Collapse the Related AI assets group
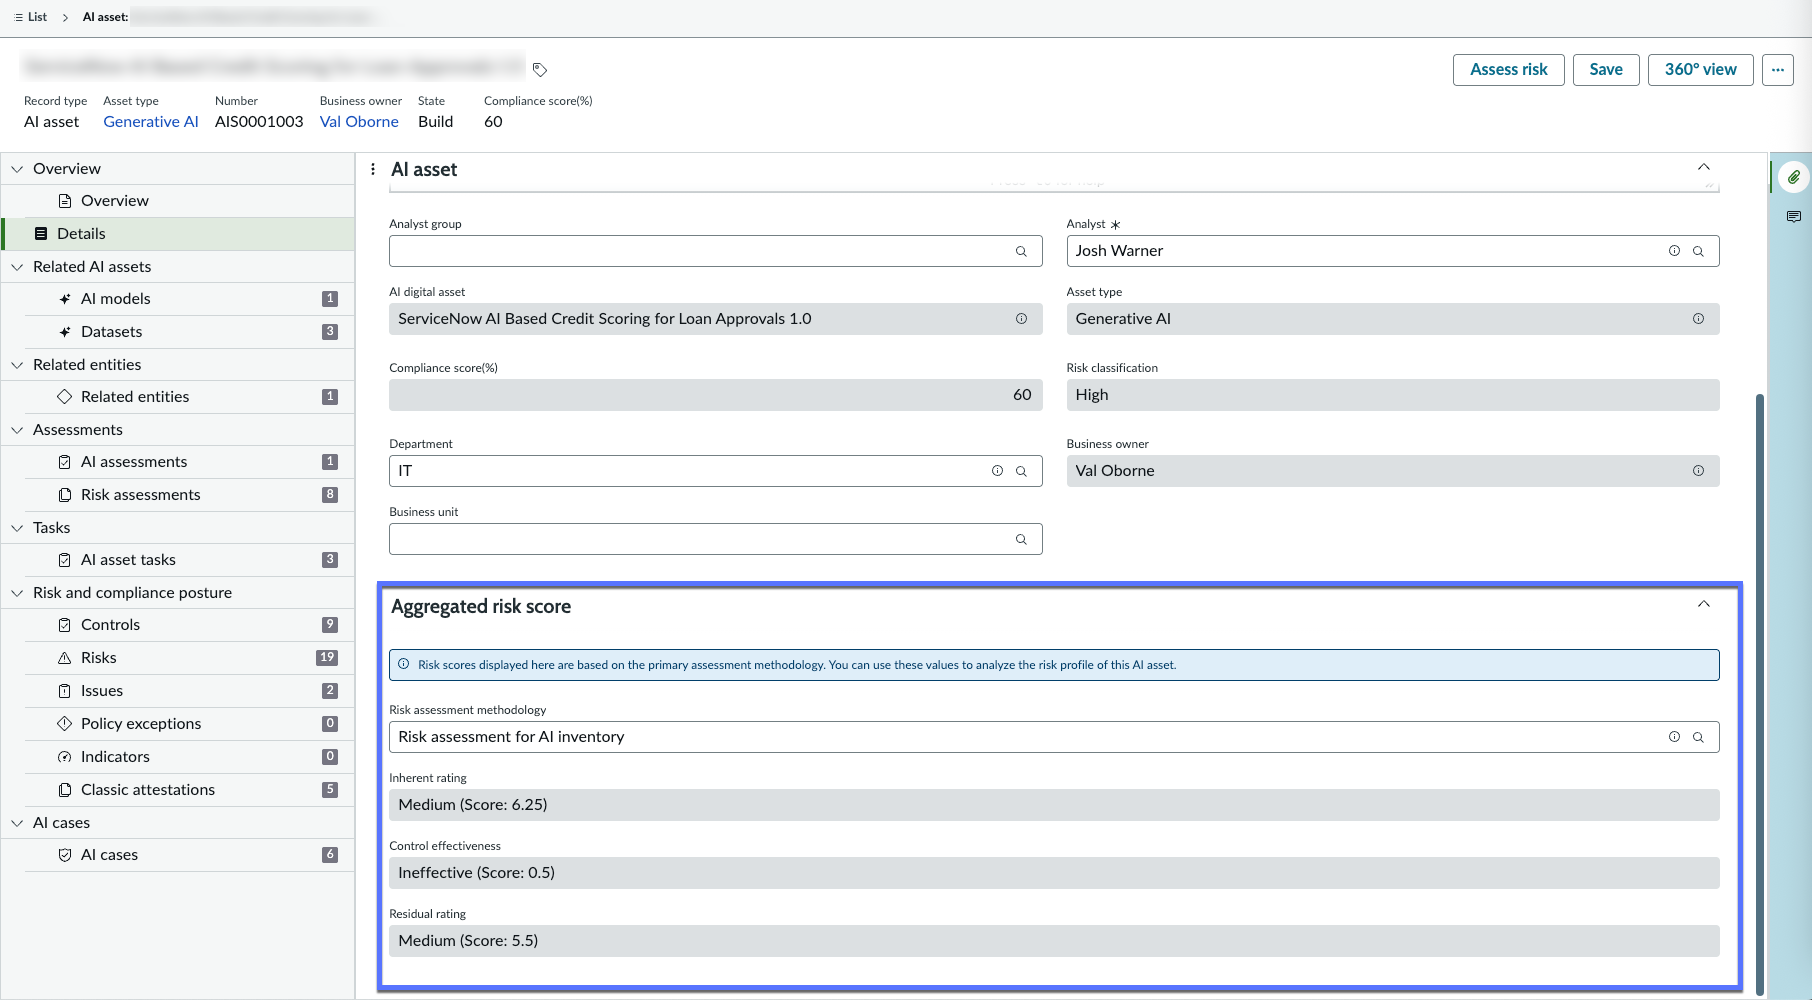The image size is (1812, 1000). tap(17, 267)
